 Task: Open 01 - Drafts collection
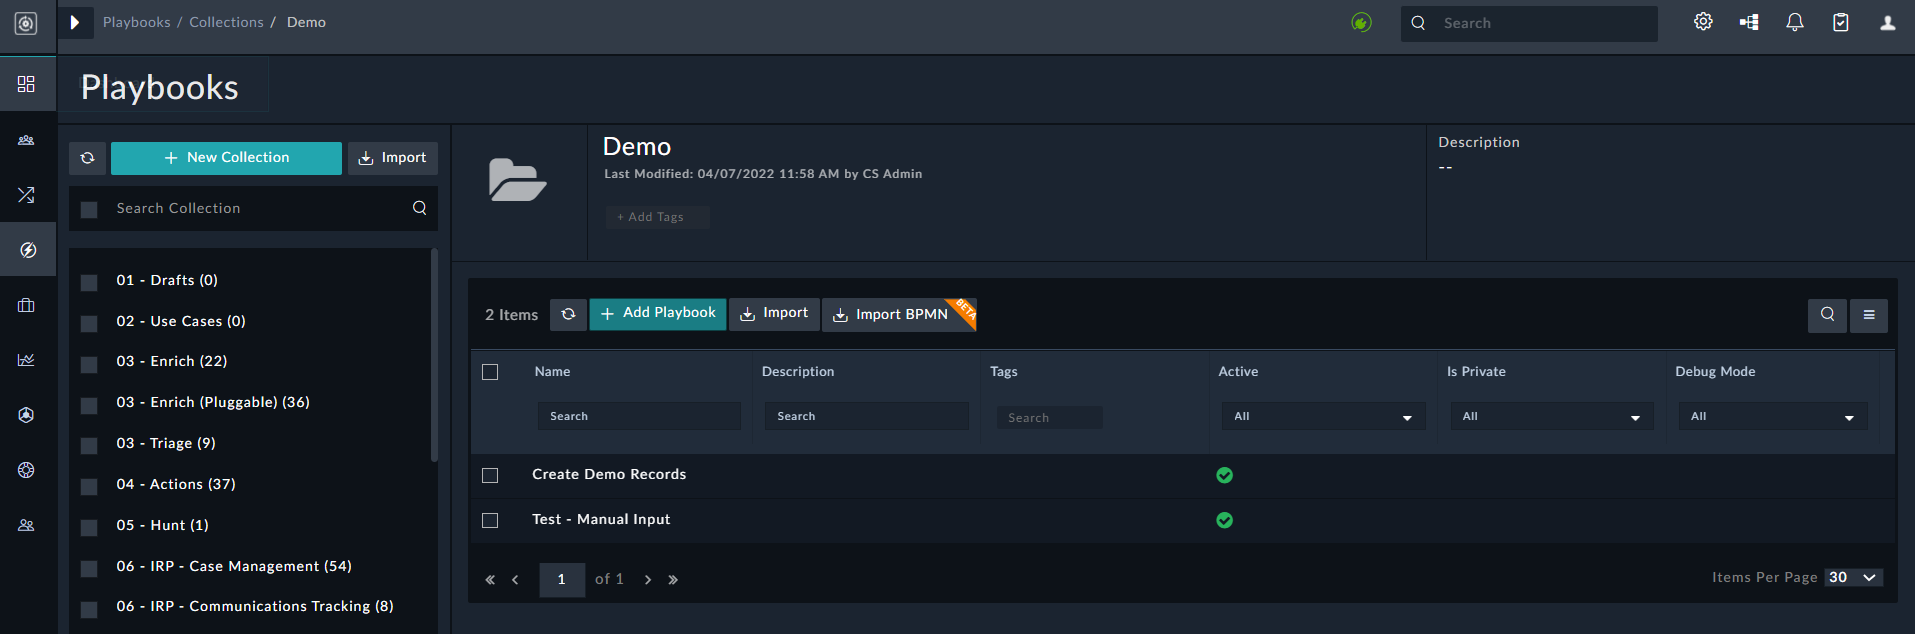tap(167, 280)
